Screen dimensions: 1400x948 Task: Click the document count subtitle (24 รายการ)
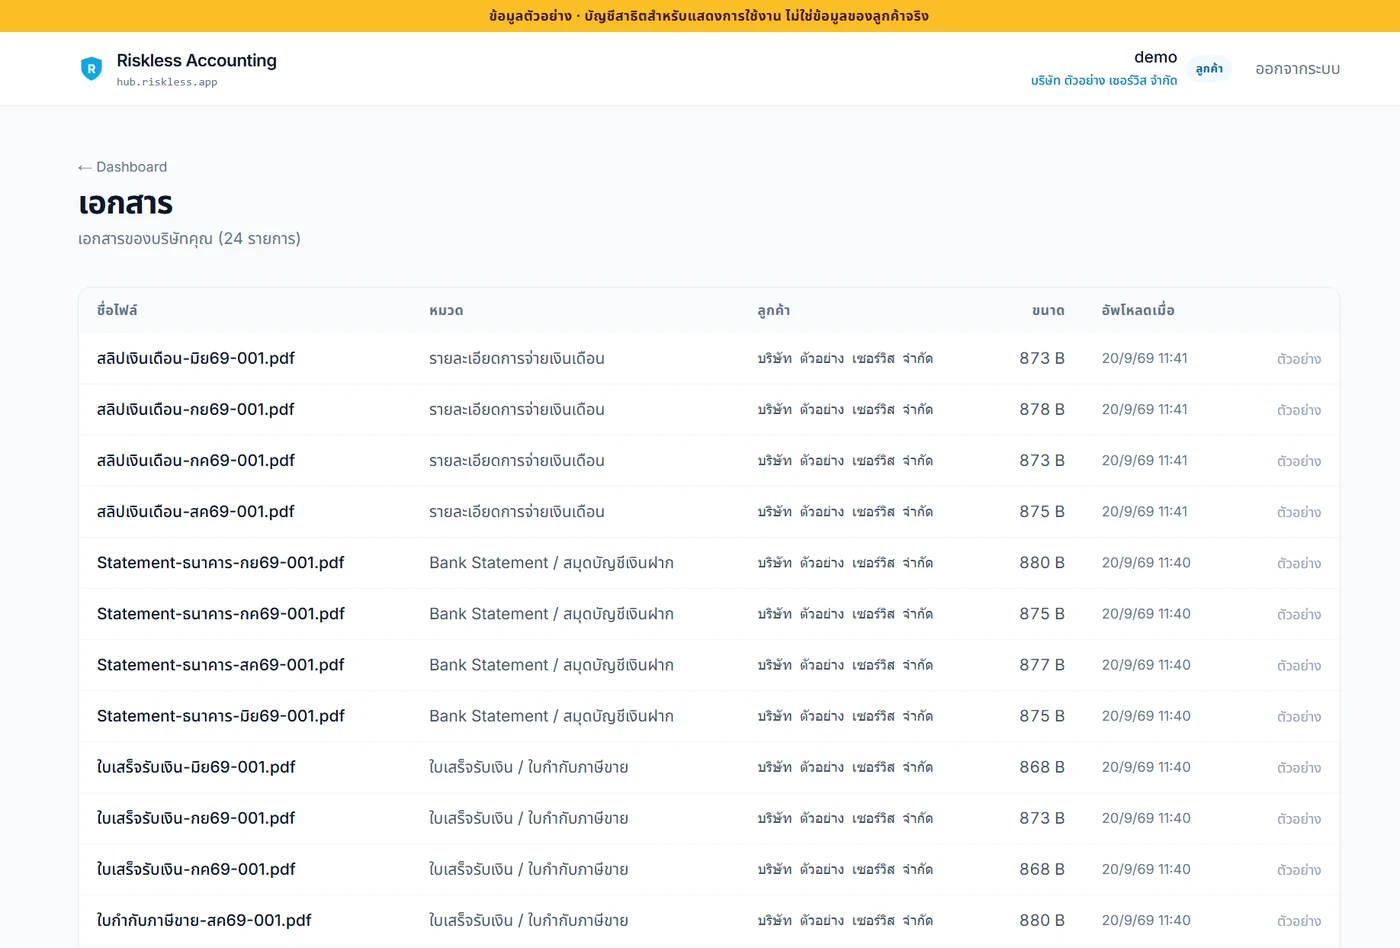[189, 239]
